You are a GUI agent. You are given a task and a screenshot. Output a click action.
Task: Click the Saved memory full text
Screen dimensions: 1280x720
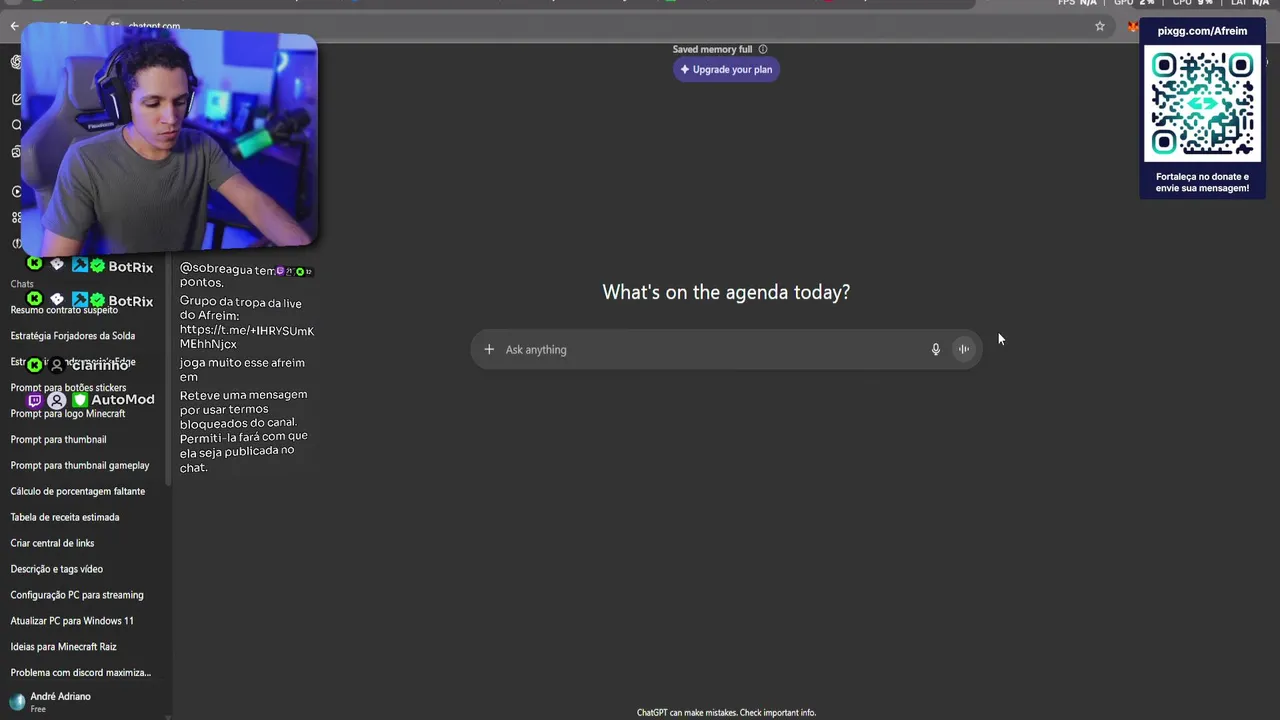[x=712, y=49]
